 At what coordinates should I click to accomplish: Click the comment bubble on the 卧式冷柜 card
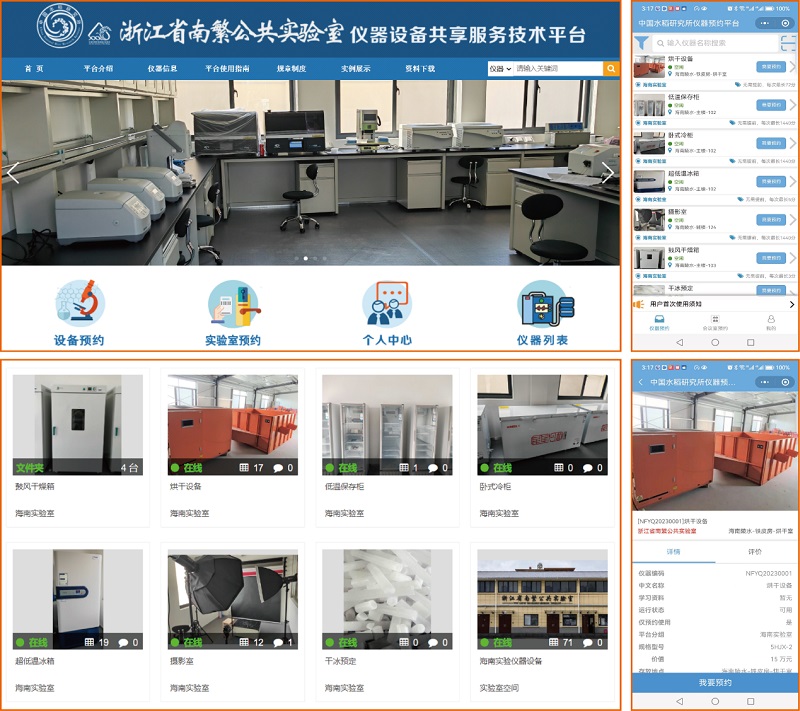(x=588, y=468)
